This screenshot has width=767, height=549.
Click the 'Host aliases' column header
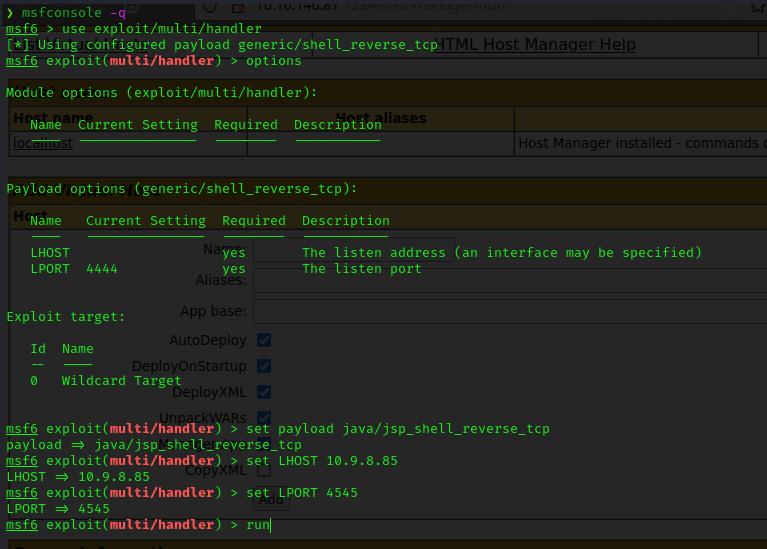click(381, 118)
